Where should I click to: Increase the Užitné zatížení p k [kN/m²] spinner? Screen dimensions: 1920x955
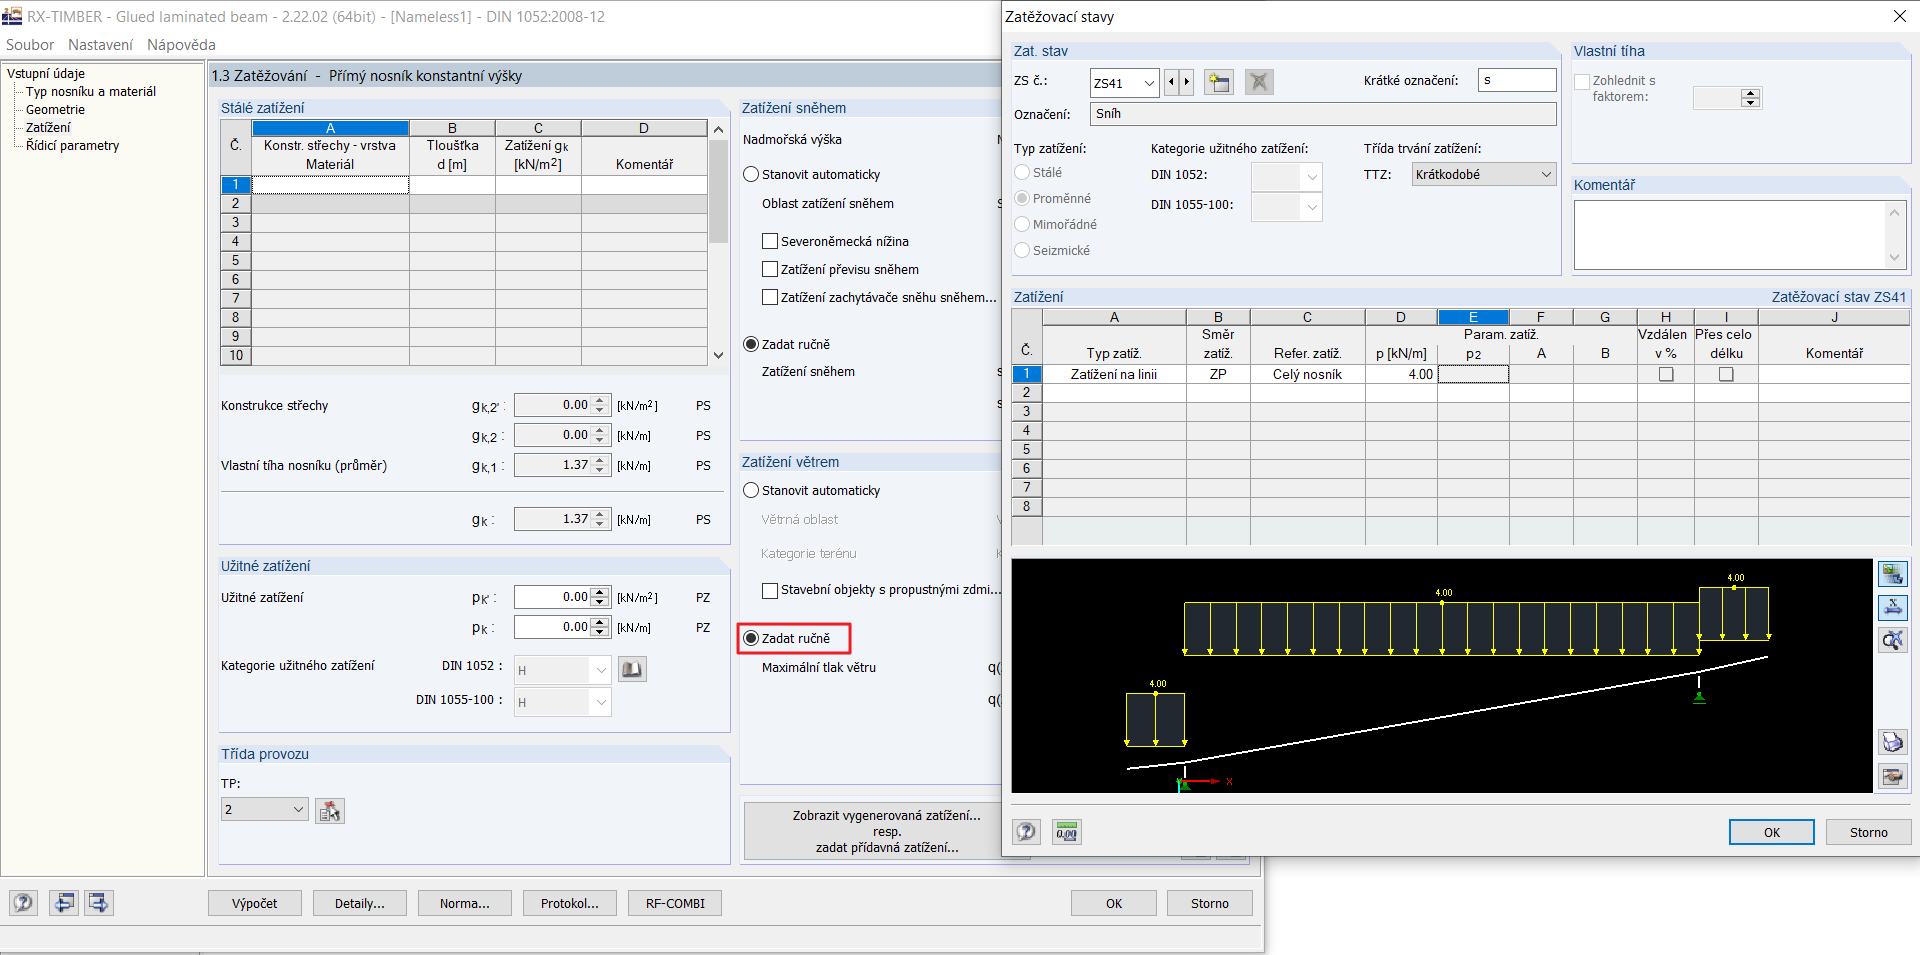(x=600, y=592)
